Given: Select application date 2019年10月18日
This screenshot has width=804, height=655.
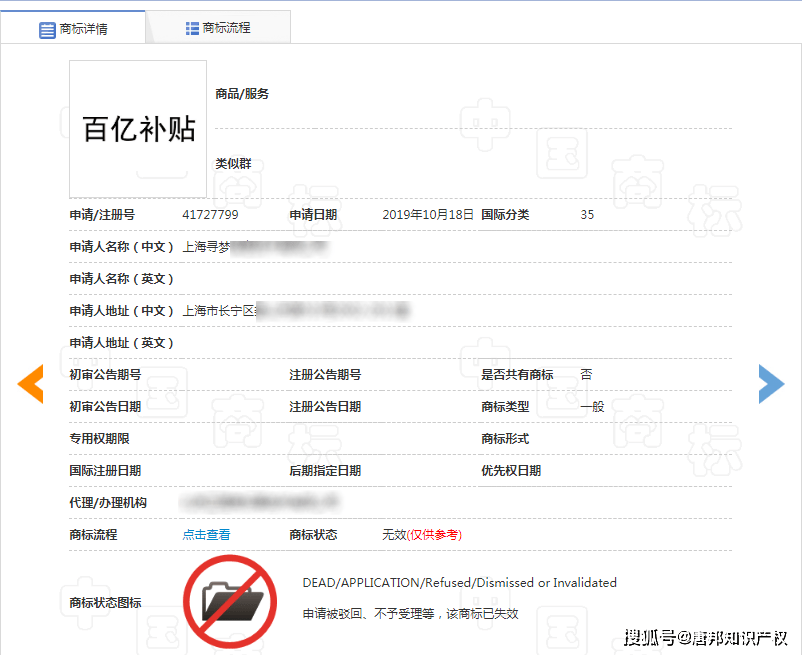Looking at the screenshot, I should pyautogui.click(x=428, y=214).
